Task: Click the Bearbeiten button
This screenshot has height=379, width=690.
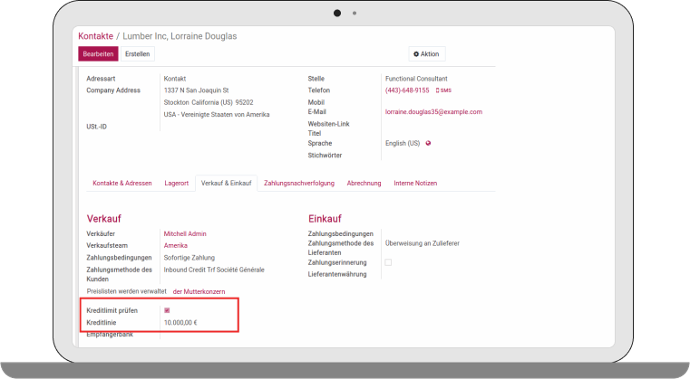Action: (x=98, y=54)
